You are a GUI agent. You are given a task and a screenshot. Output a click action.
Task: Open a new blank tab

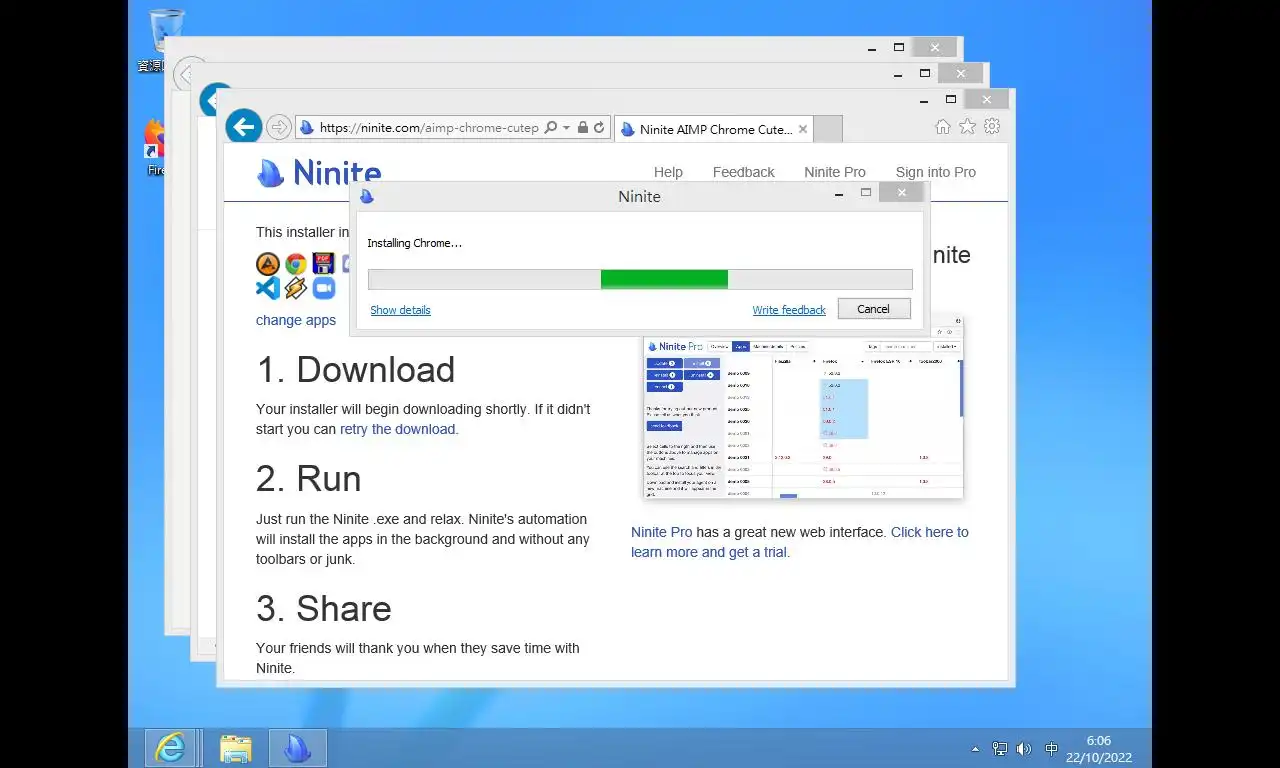[x=828, y=129]
